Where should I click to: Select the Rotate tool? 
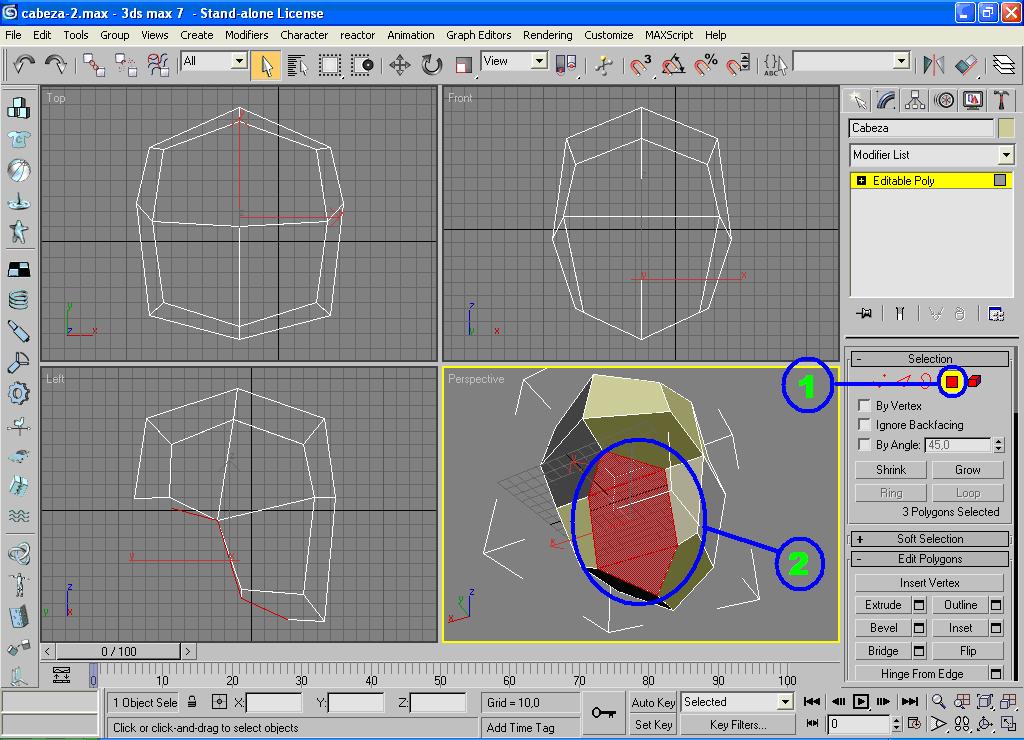coord(432,65)
